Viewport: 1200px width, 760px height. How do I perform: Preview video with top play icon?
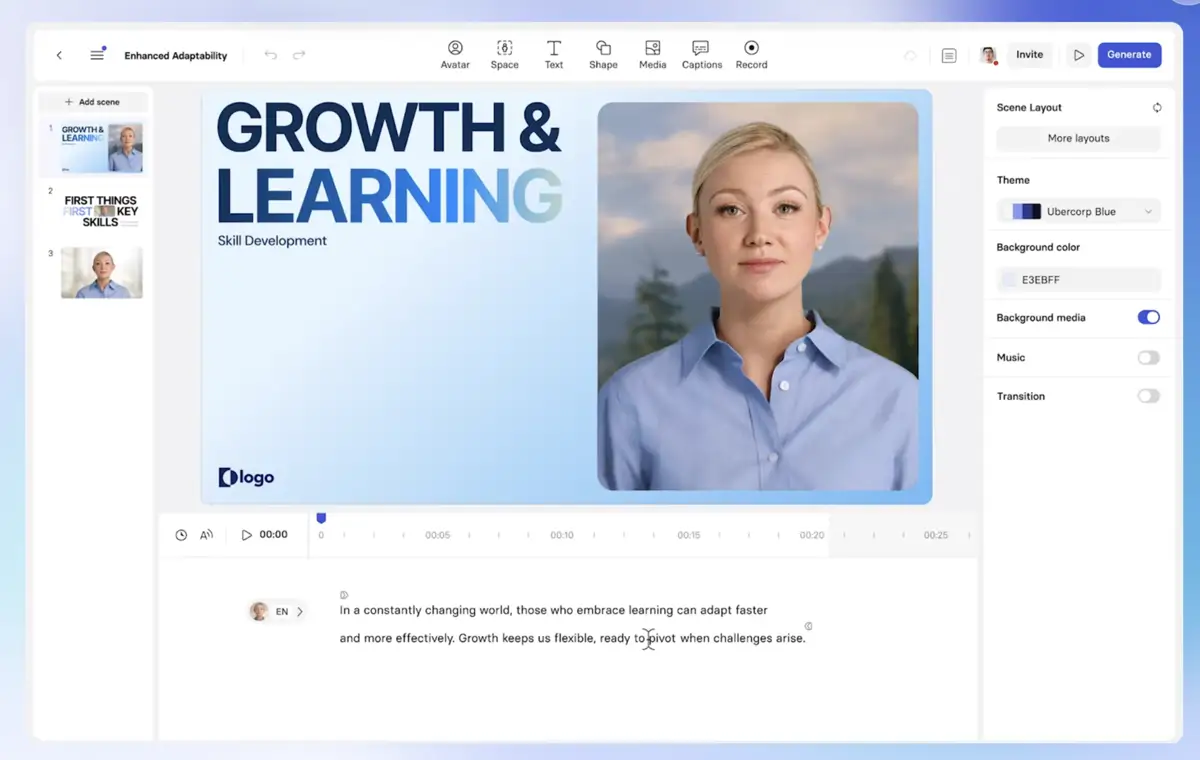[x=1078, y=55]
